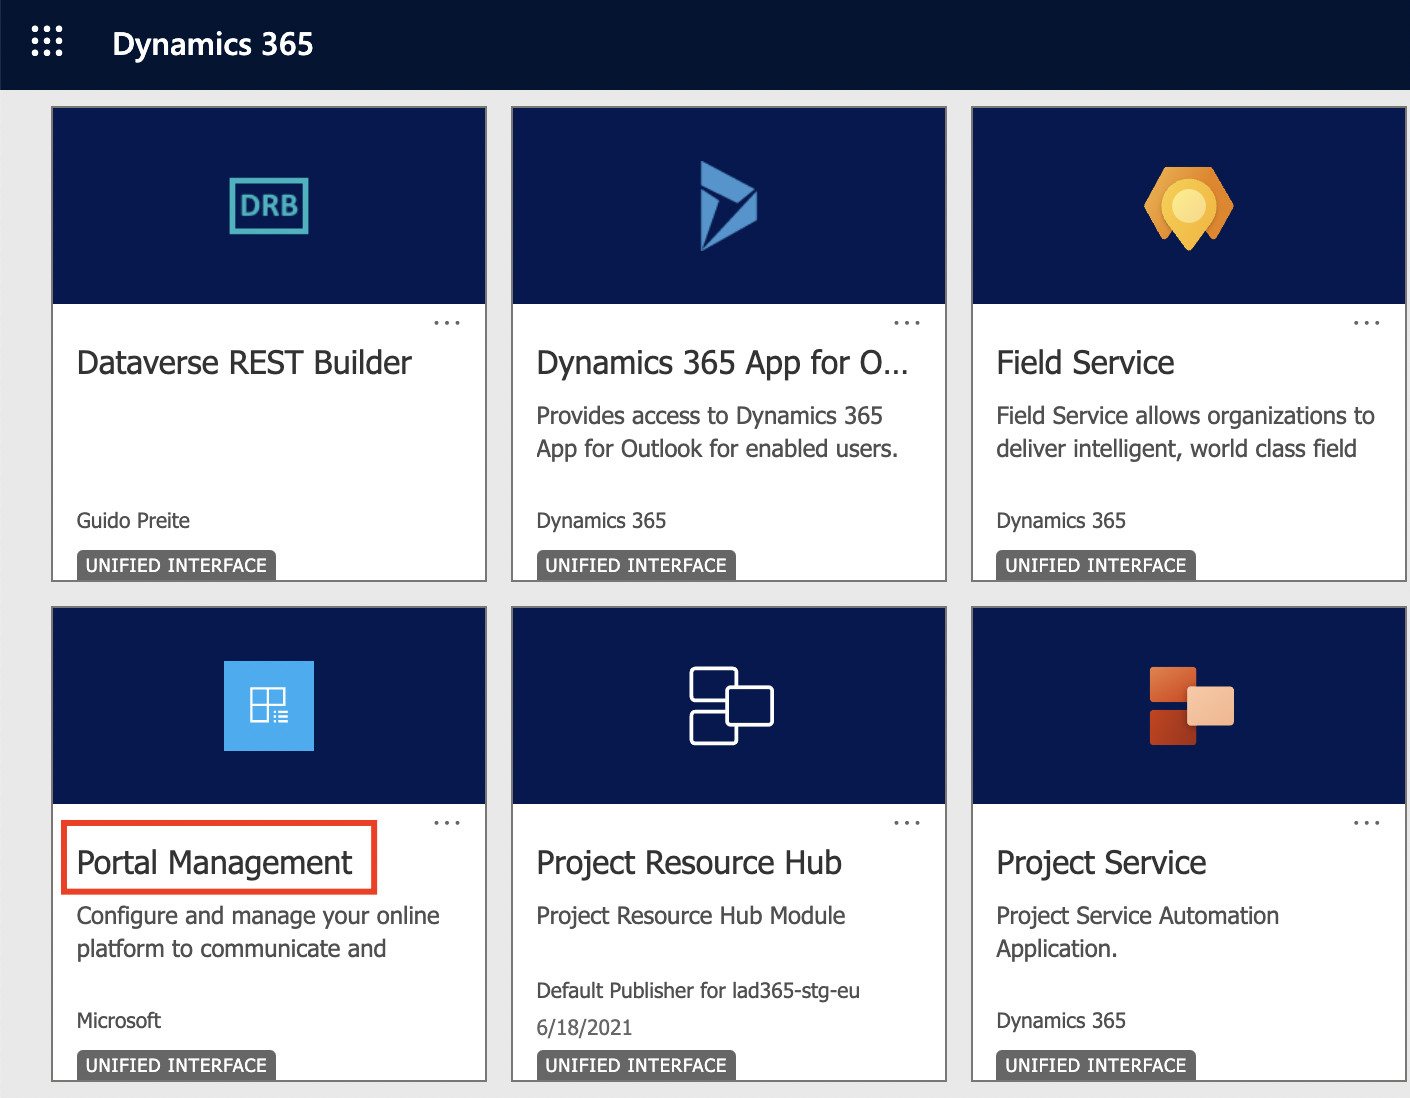Click 'Provides access to Dynamics 365' description
1410x1098 pixels.
pyautogui.click(x=710, y=416)
